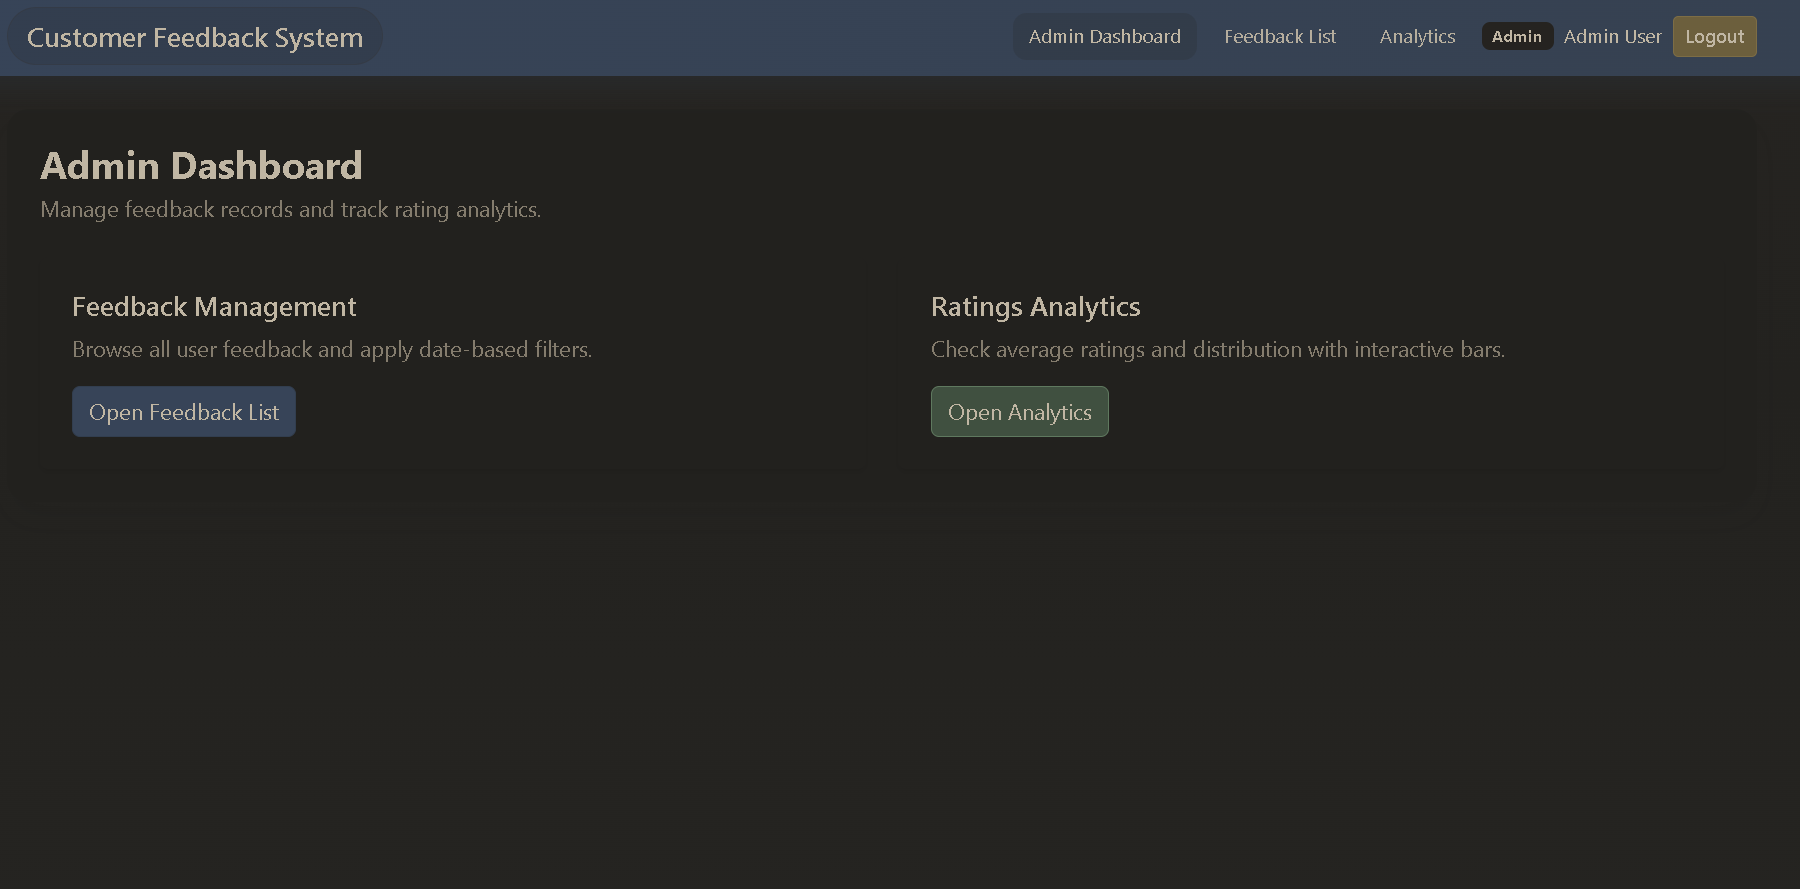Click the Admin role badge
Screen dimensions: 1800x889
pyautogui.click(x=1517, y=37)
